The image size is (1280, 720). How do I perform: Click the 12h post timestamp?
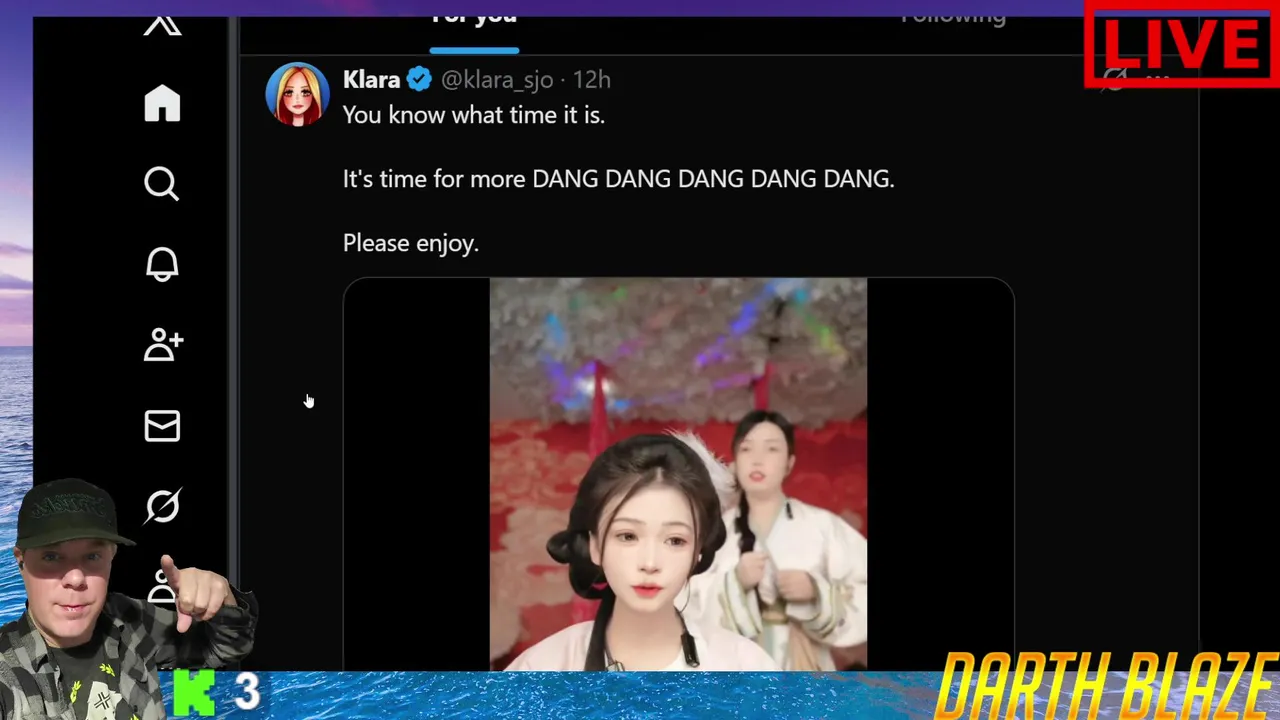pos(591,80)
